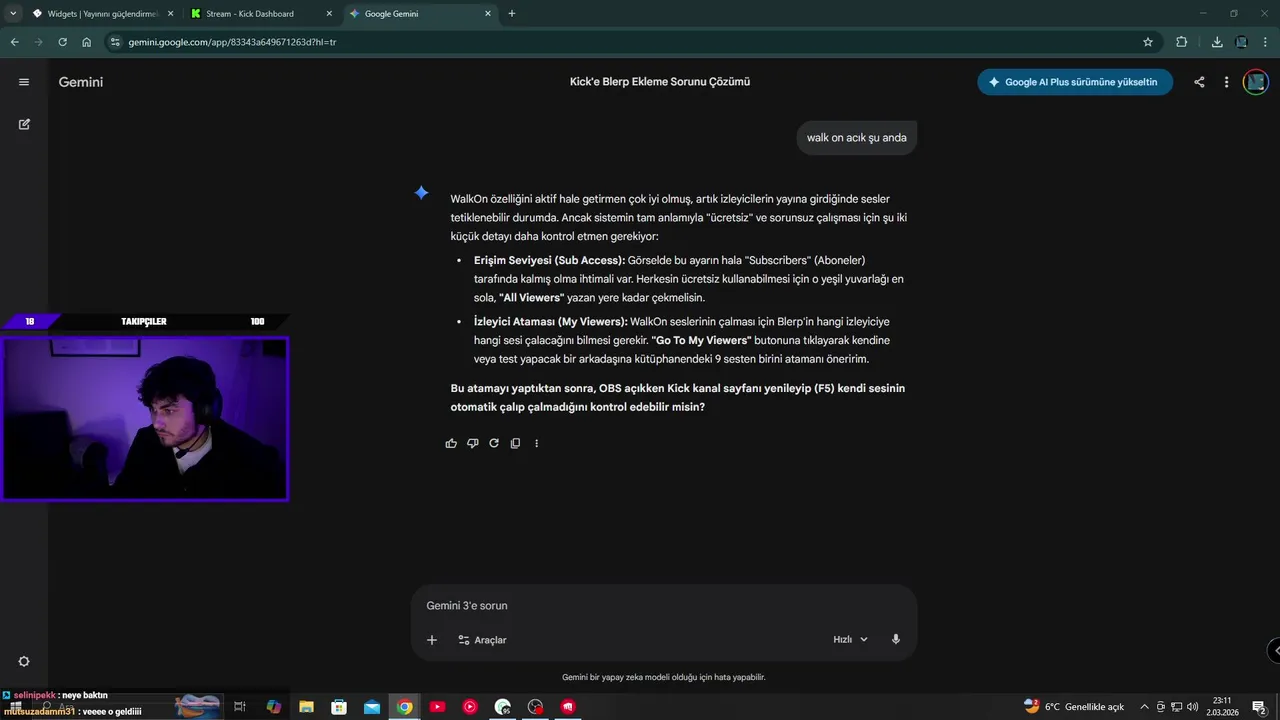Open the network icon in the system tray
Viewport: 1280px width, 720px height.
pos(1177,707)
